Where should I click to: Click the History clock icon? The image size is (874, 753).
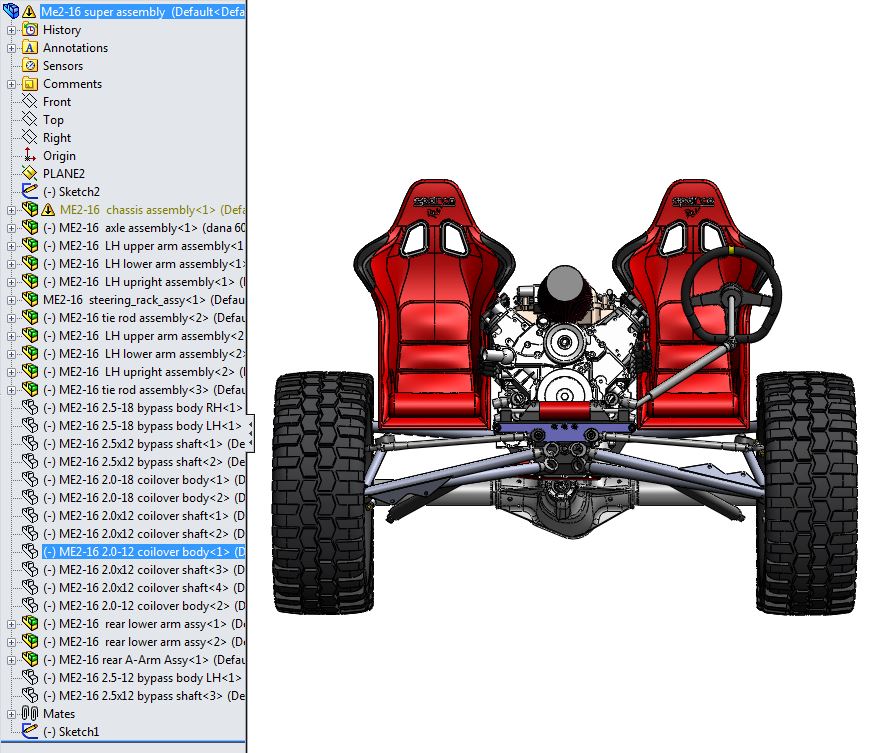pos(30,30)
